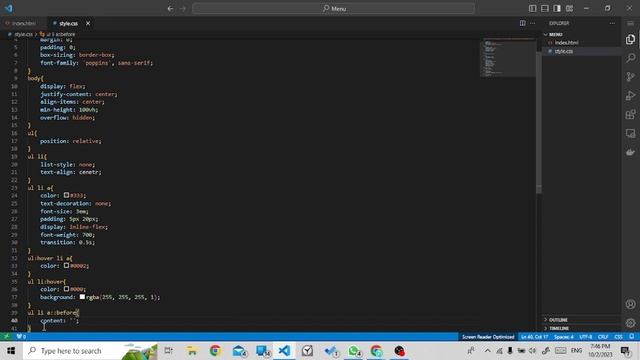Click the Spaces: 4 indentation status
Screen dimensions: 640x360
(563, 337)
